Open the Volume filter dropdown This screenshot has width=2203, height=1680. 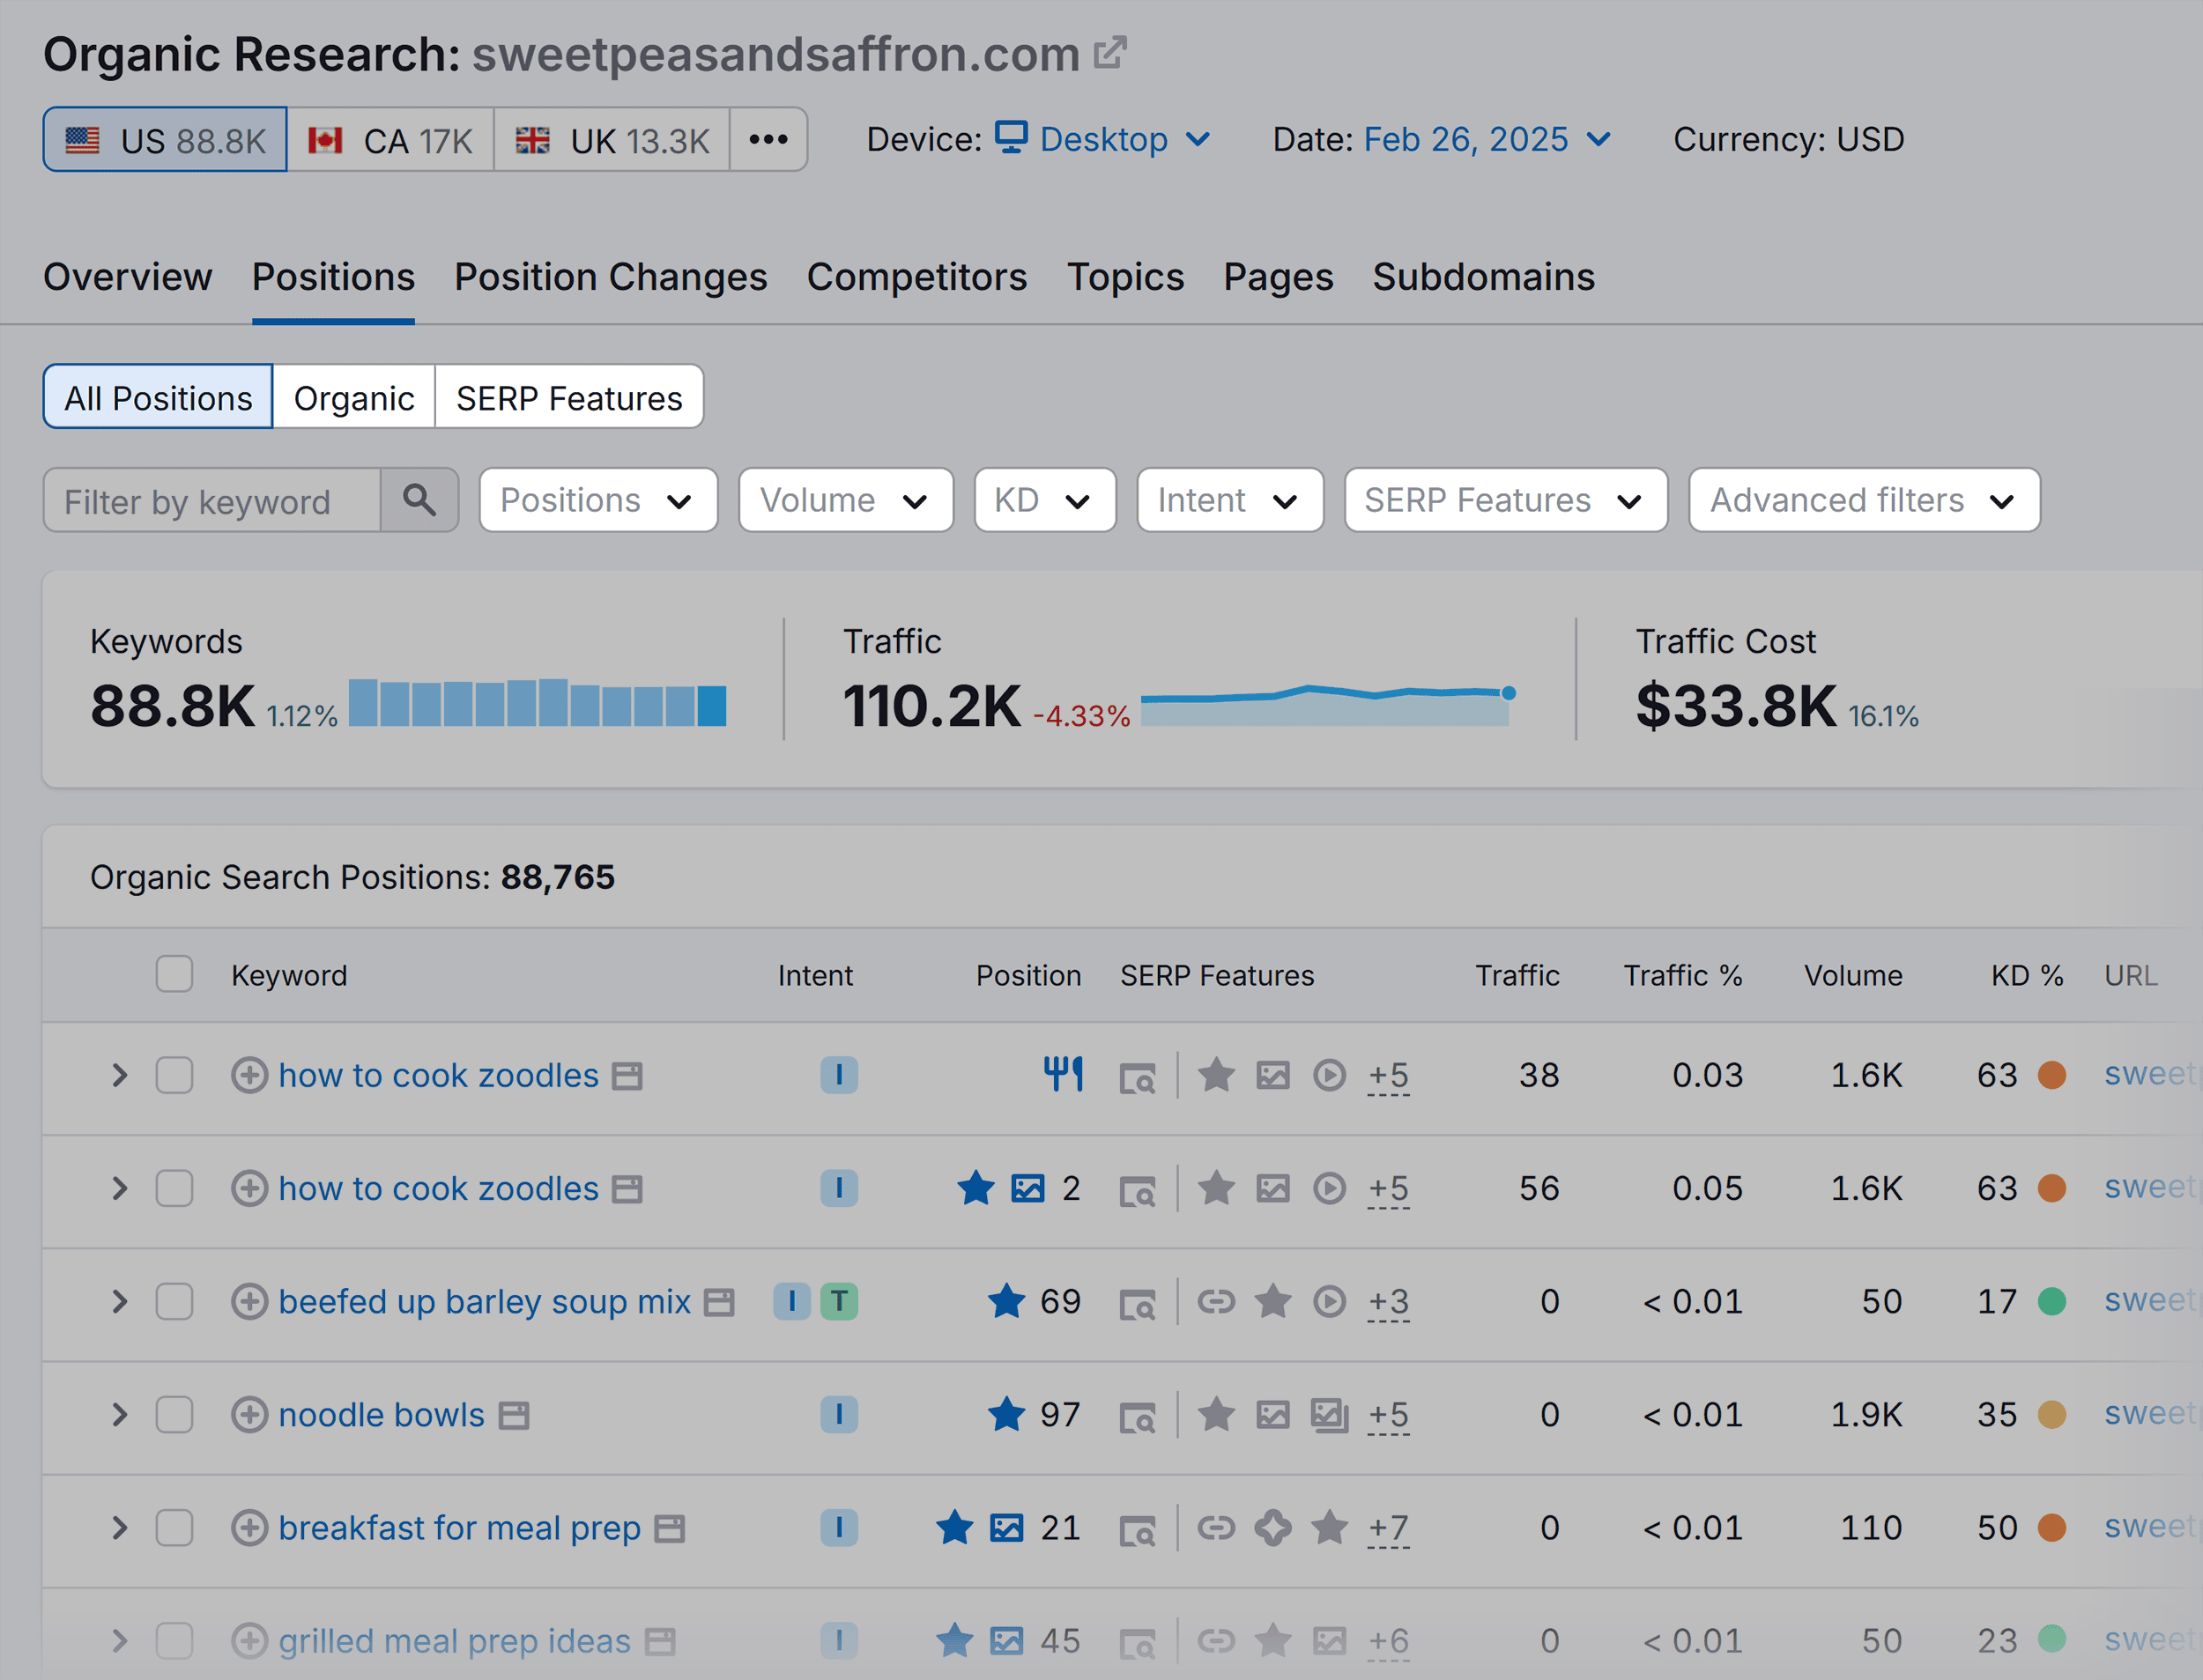845,500
